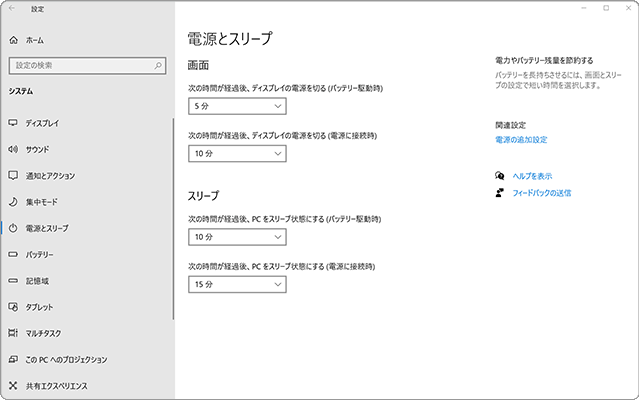The image size is (640, 400).
Task: Open マルチタスク settings page
Action: point(43,333)
